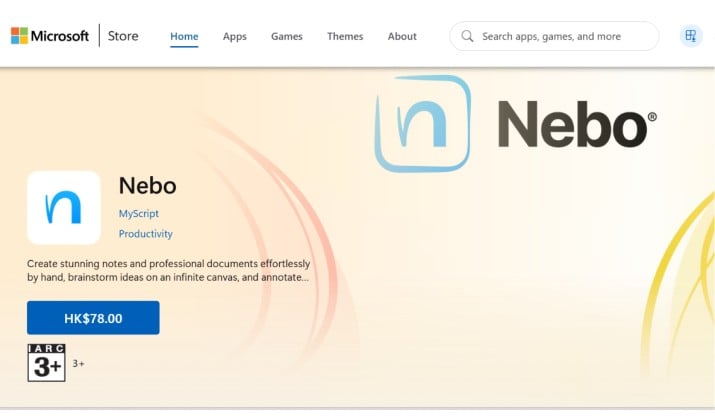The image size is (715, 420).
Task: Expand the truncated Nebo description text
Action: [x=168, y=270]
